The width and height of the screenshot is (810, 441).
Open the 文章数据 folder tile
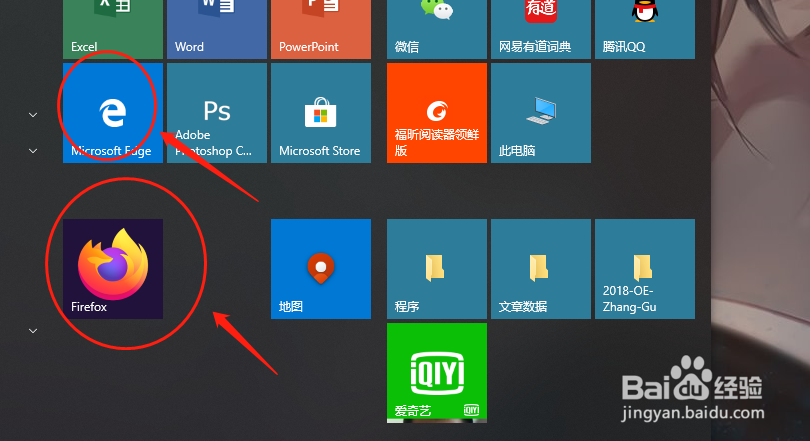click(x=541, y=269)
